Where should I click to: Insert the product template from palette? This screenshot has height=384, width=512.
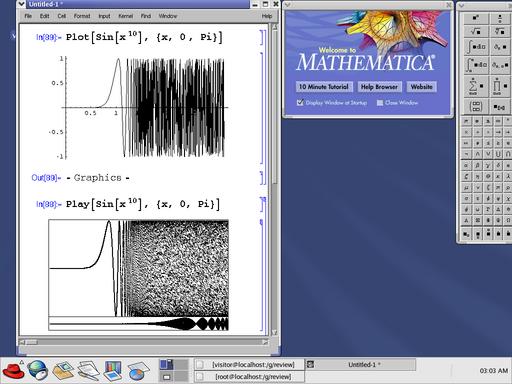point(500,86)
